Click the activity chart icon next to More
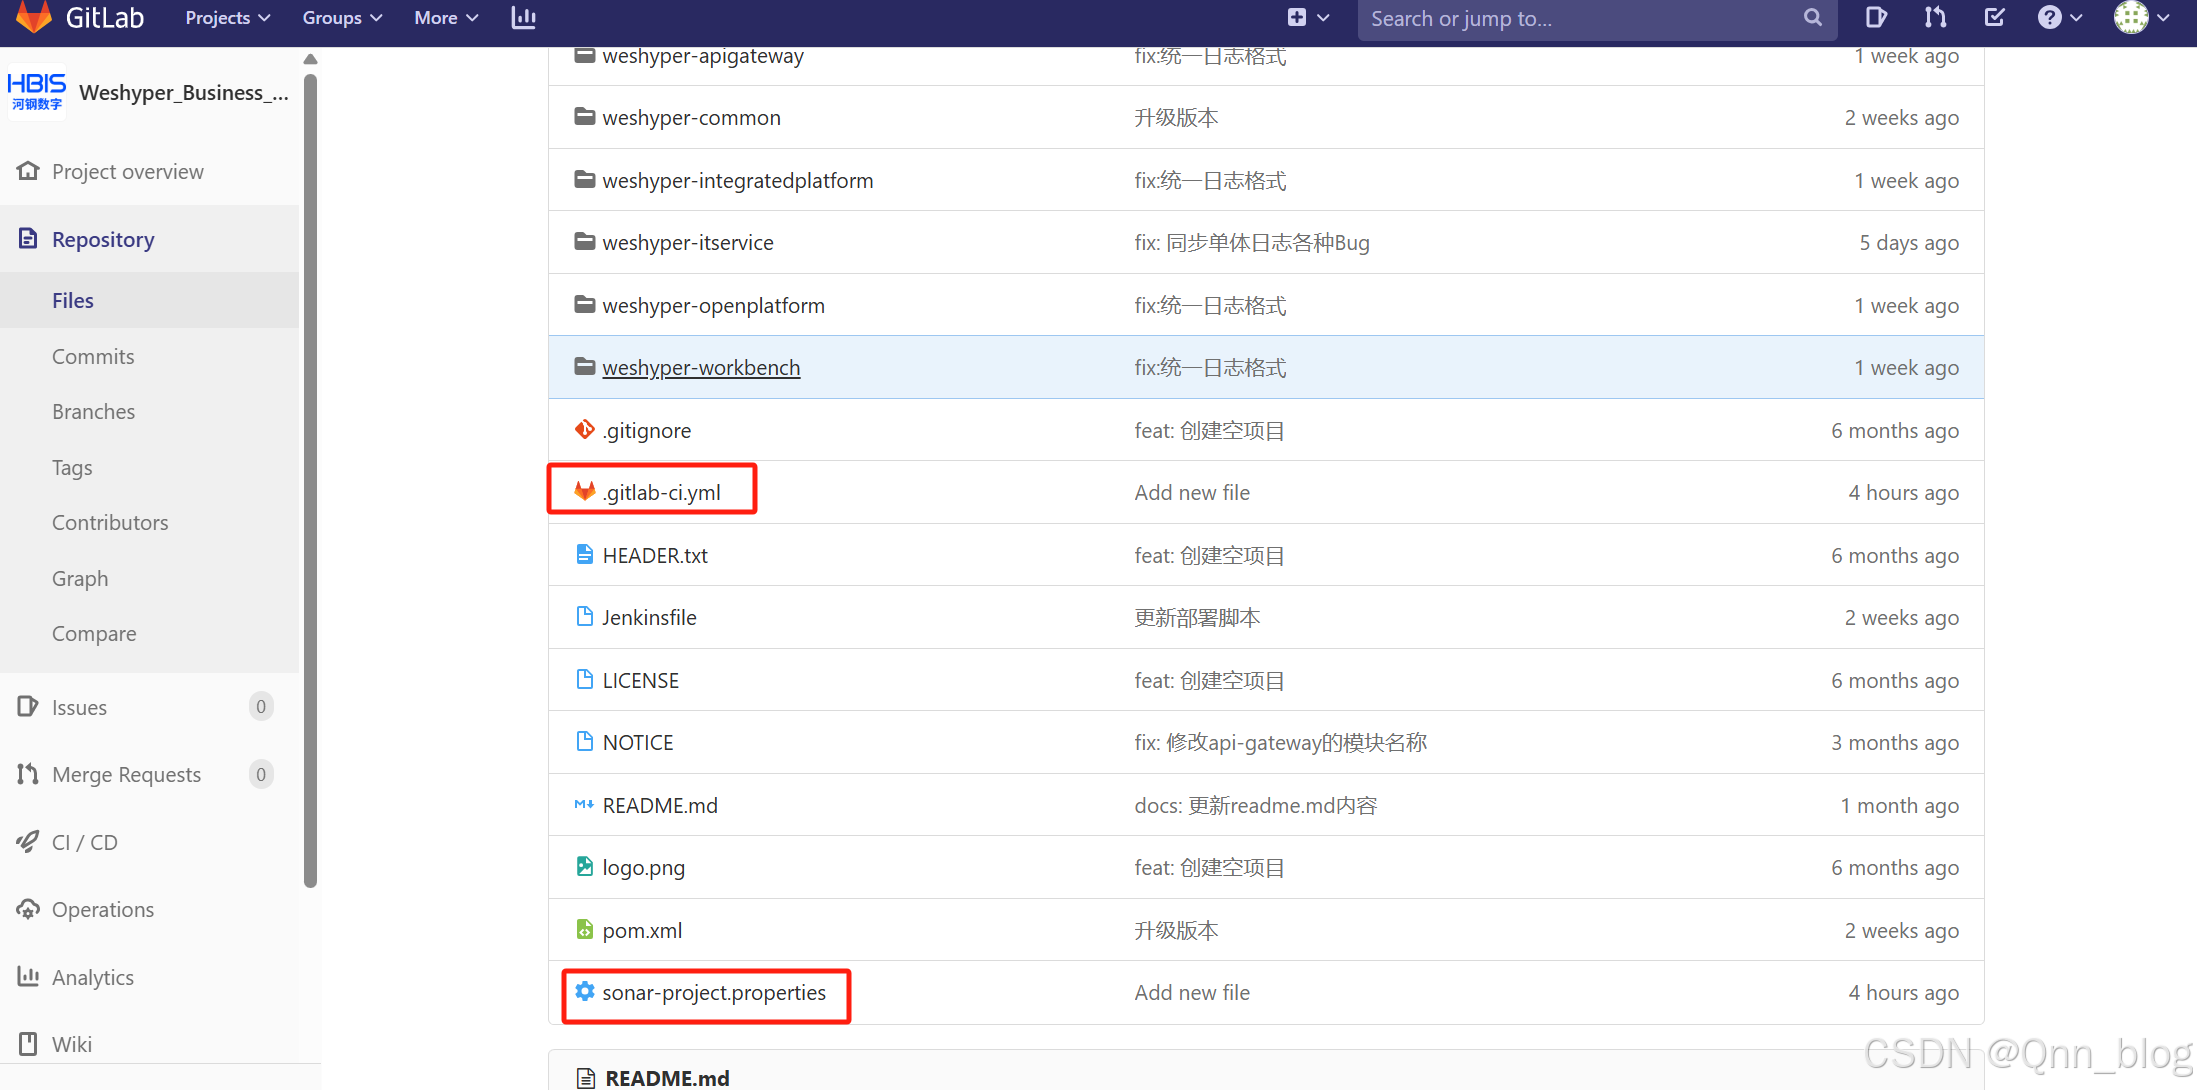 (x=523, y=17)
